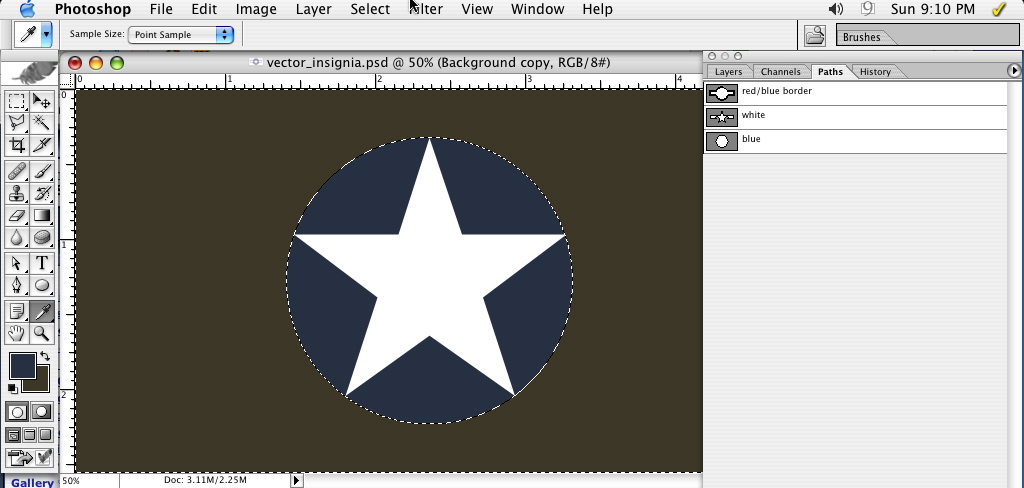
Task: Open the File menu
Action: click(x=161, y=9)
